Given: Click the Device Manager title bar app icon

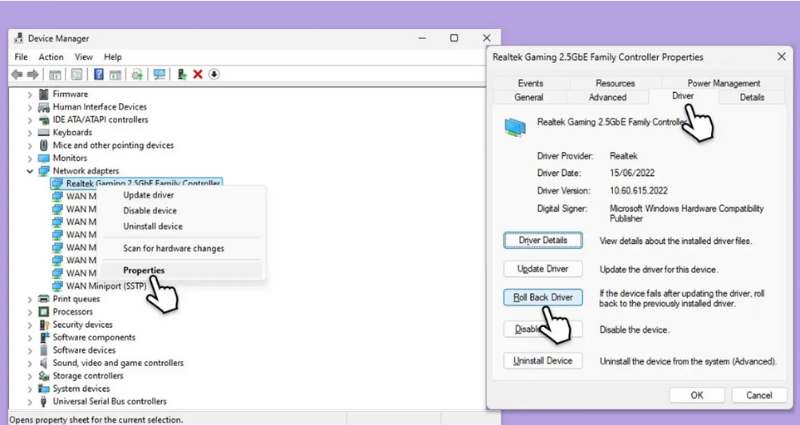Looking at the screenshot, I should 19,38.
